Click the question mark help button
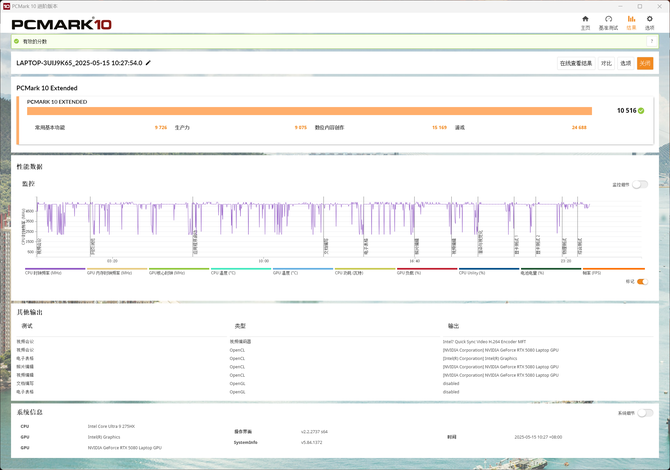 coord(652,41)
